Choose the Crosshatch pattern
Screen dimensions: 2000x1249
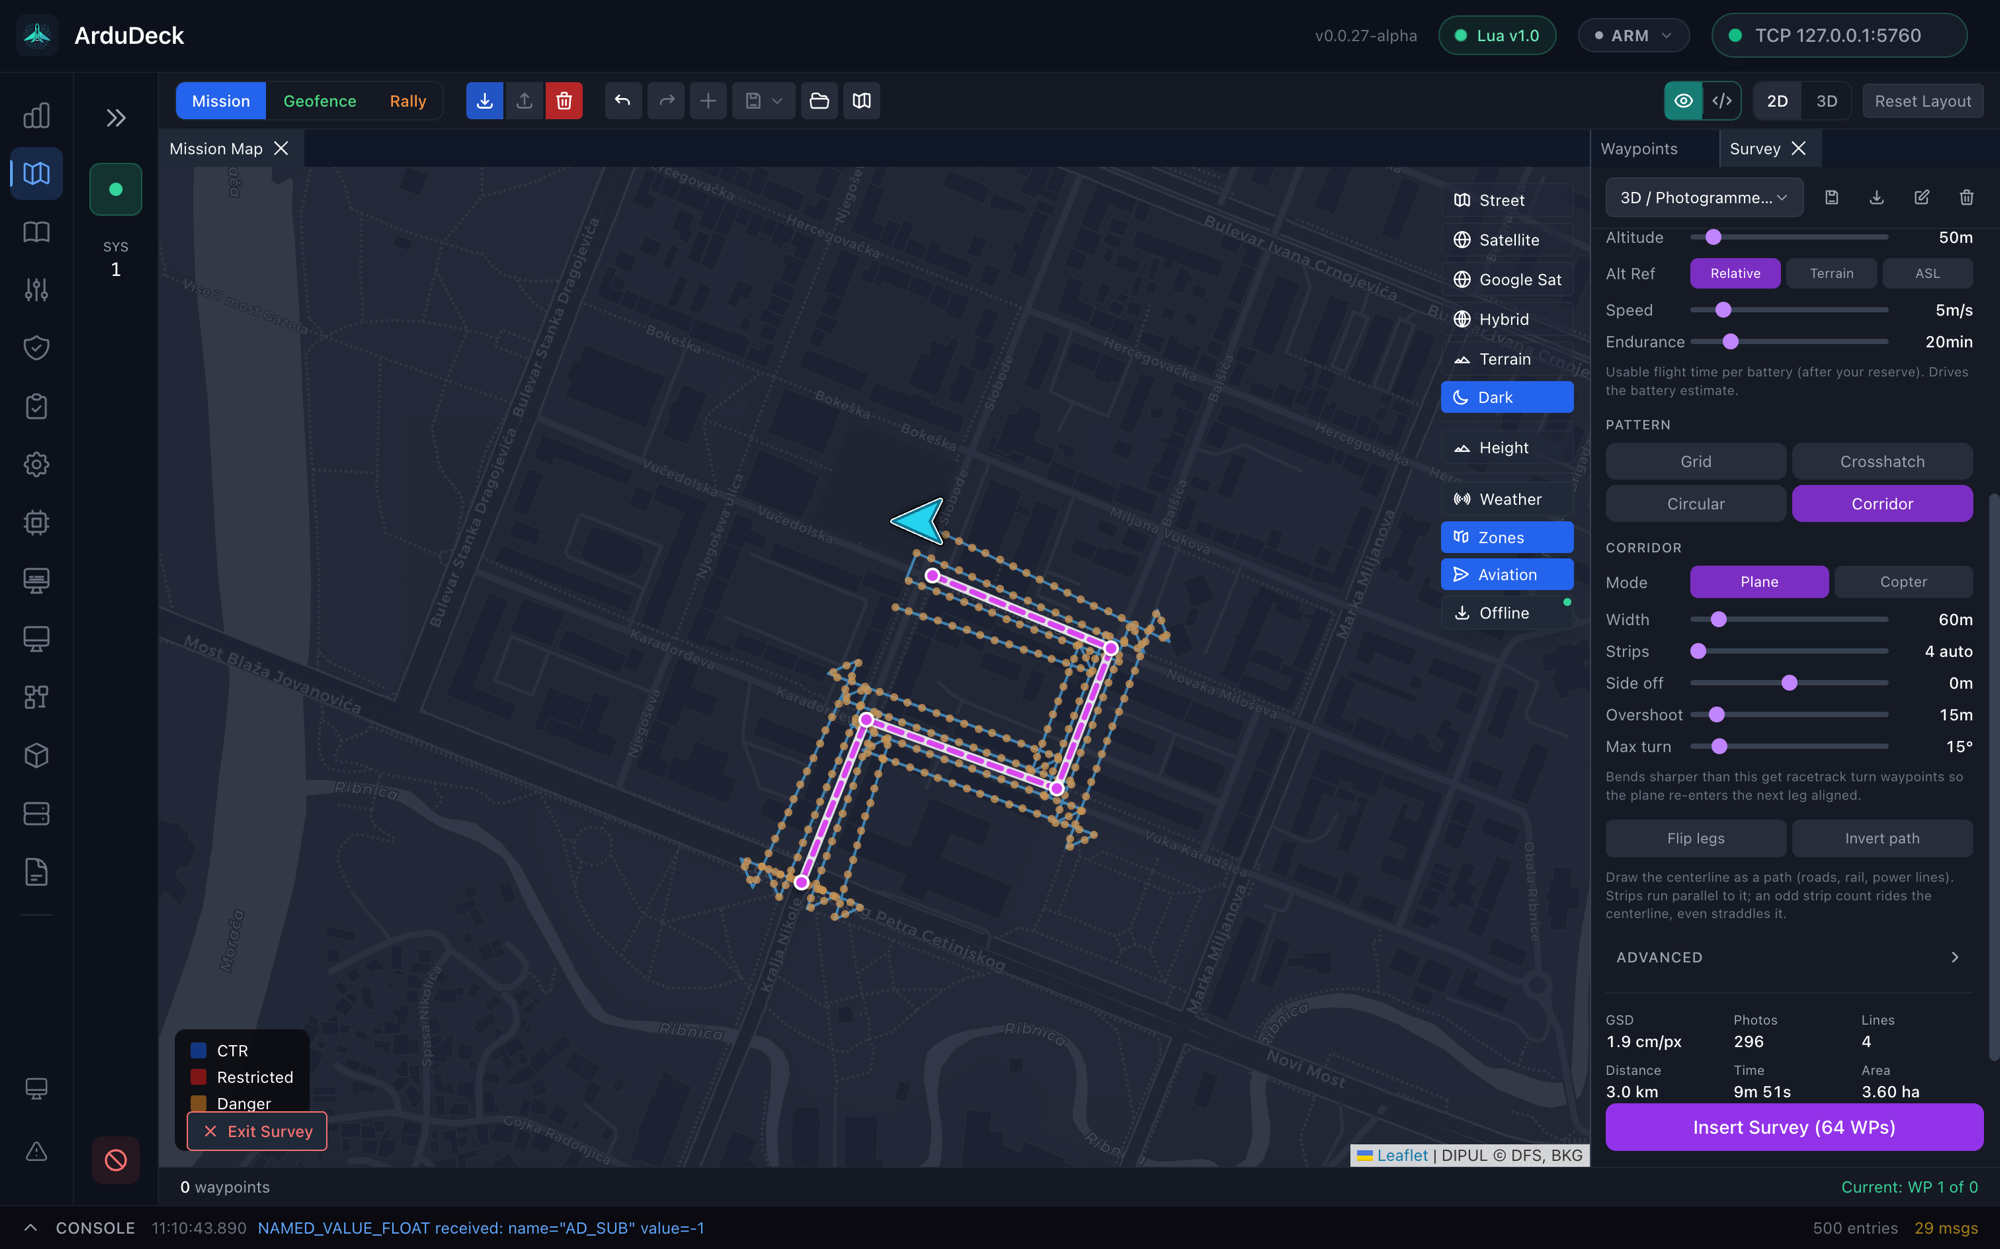tap(1882, 462)
